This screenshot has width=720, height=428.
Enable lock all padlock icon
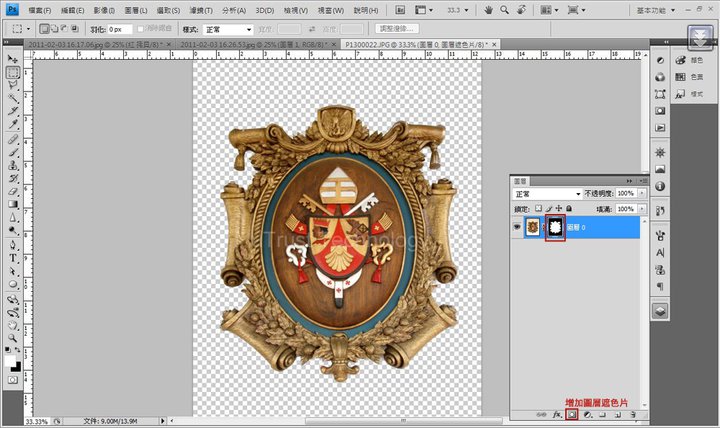pyautogui.click(x=569, y=208)
